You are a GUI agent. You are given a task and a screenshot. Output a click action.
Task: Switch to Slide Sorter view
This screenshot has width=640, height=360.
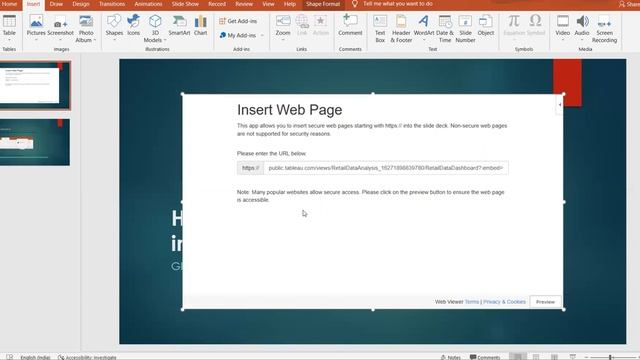[x=536, y=357]
